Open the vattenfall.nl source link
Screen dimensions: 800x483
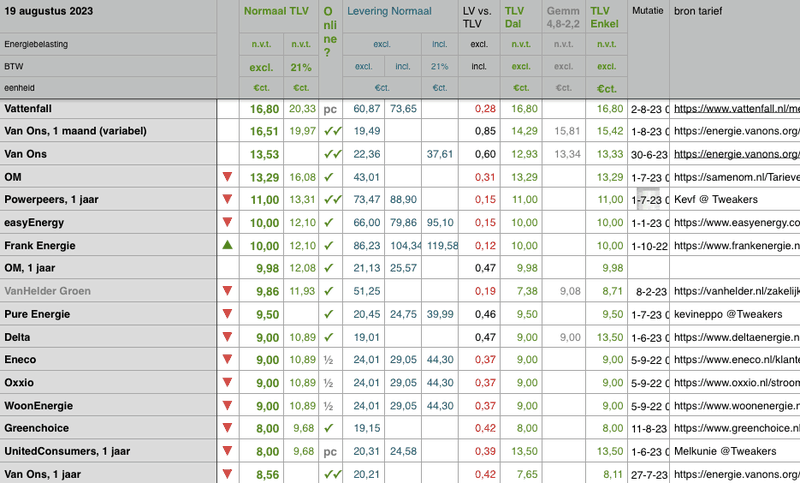[736, 108]
